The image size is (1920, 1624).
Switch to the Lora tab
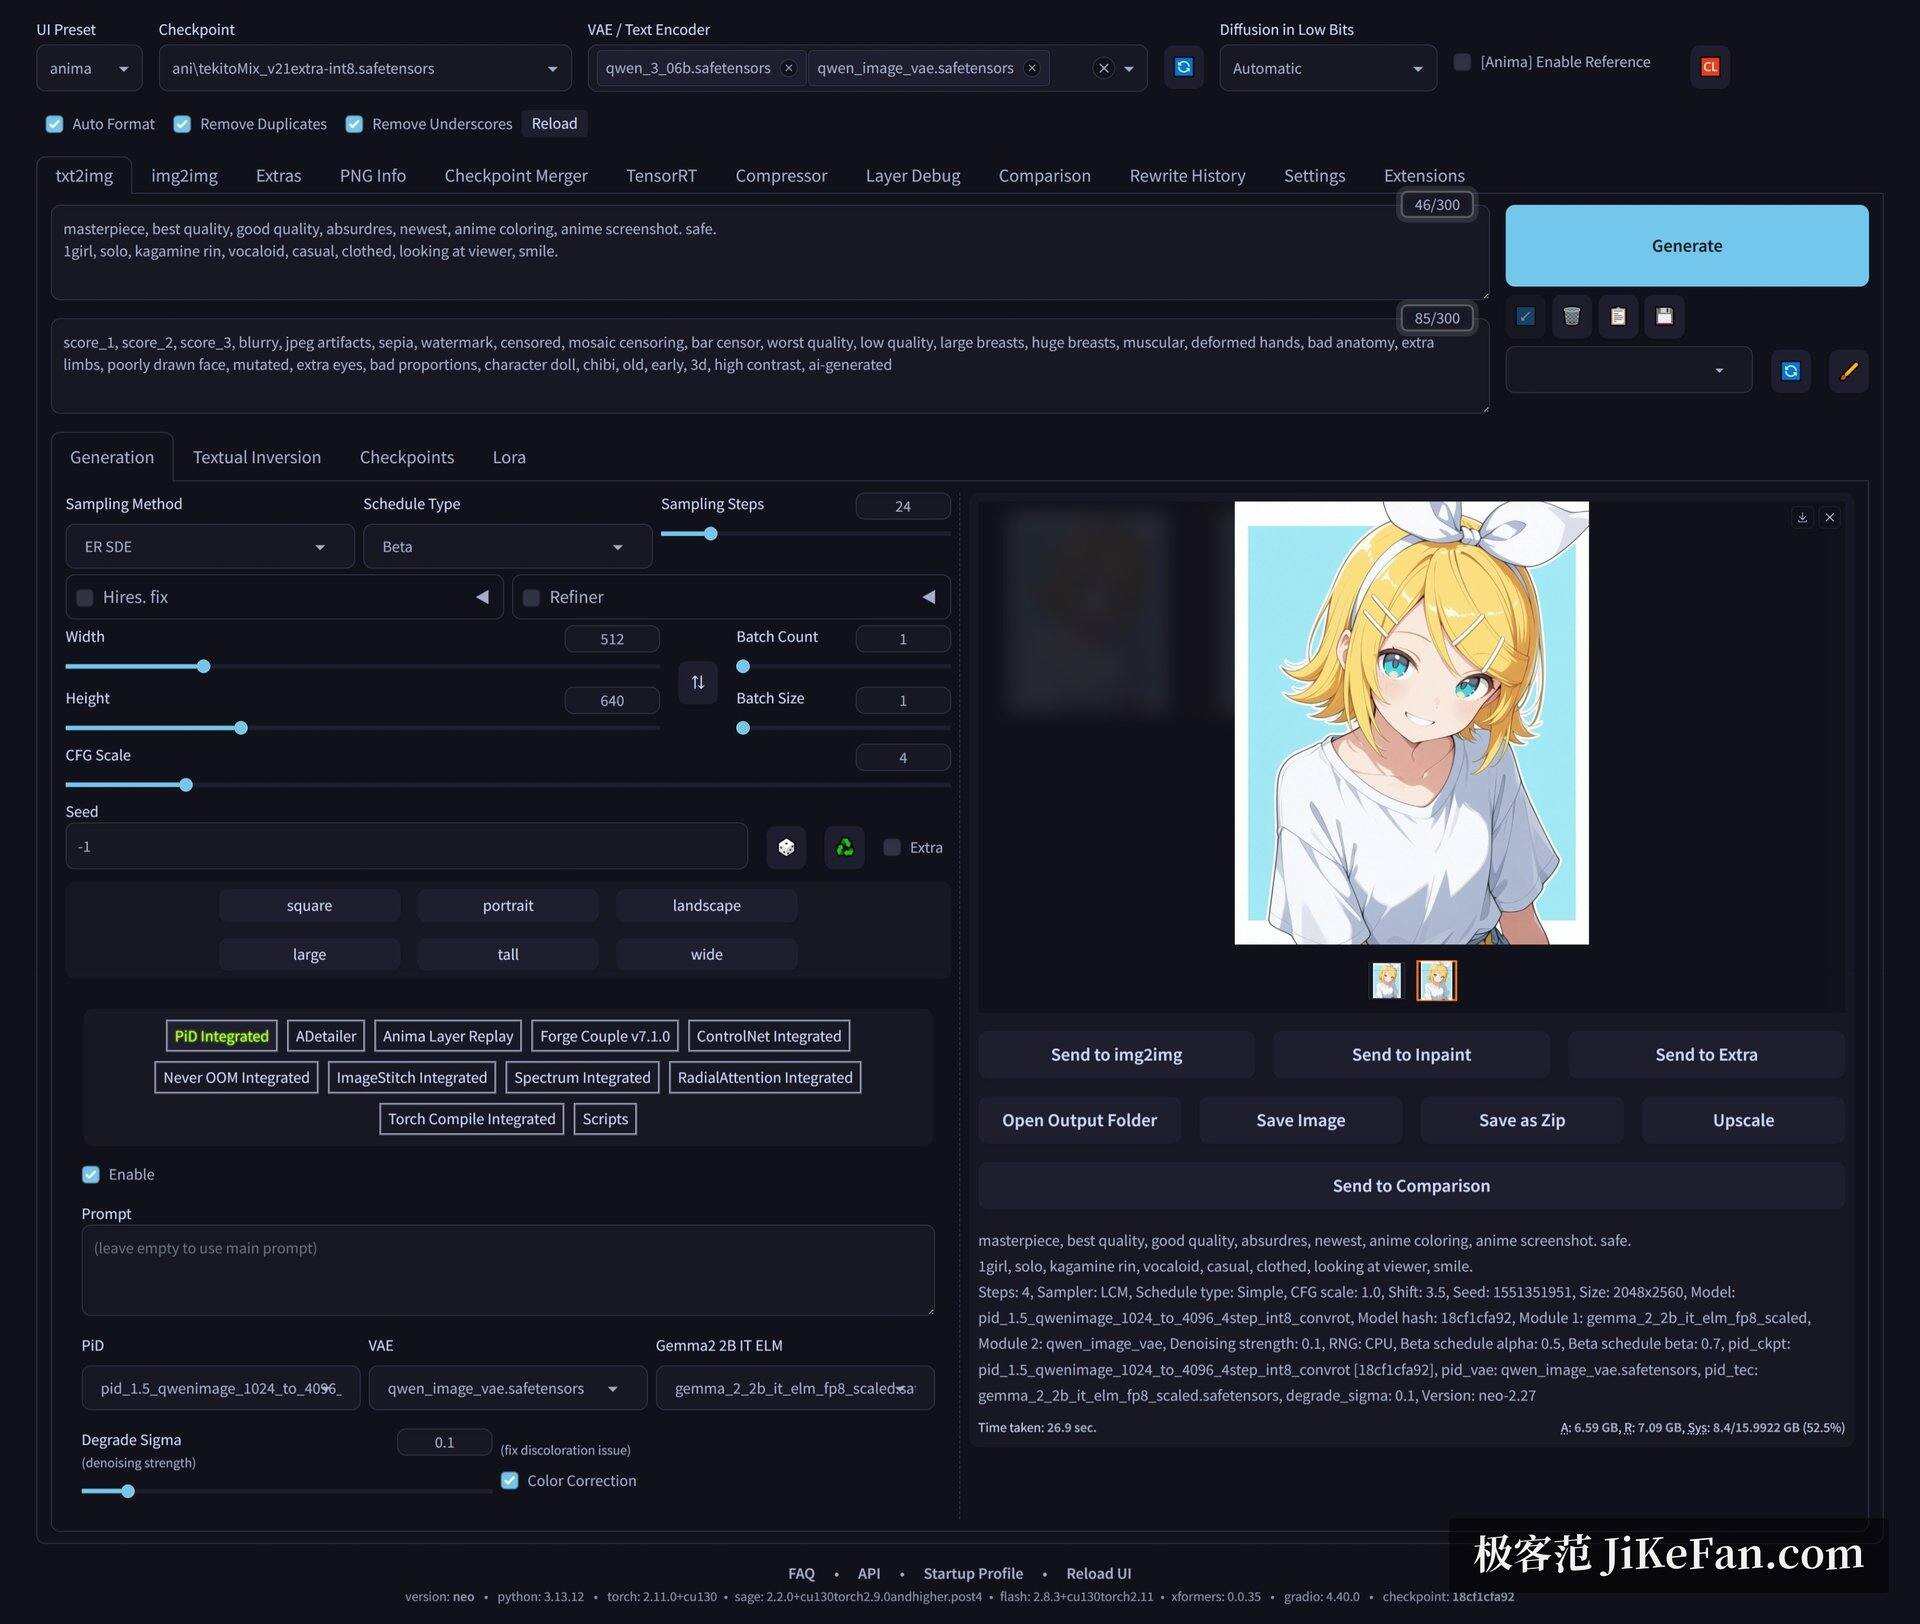[x=509, y=457]
